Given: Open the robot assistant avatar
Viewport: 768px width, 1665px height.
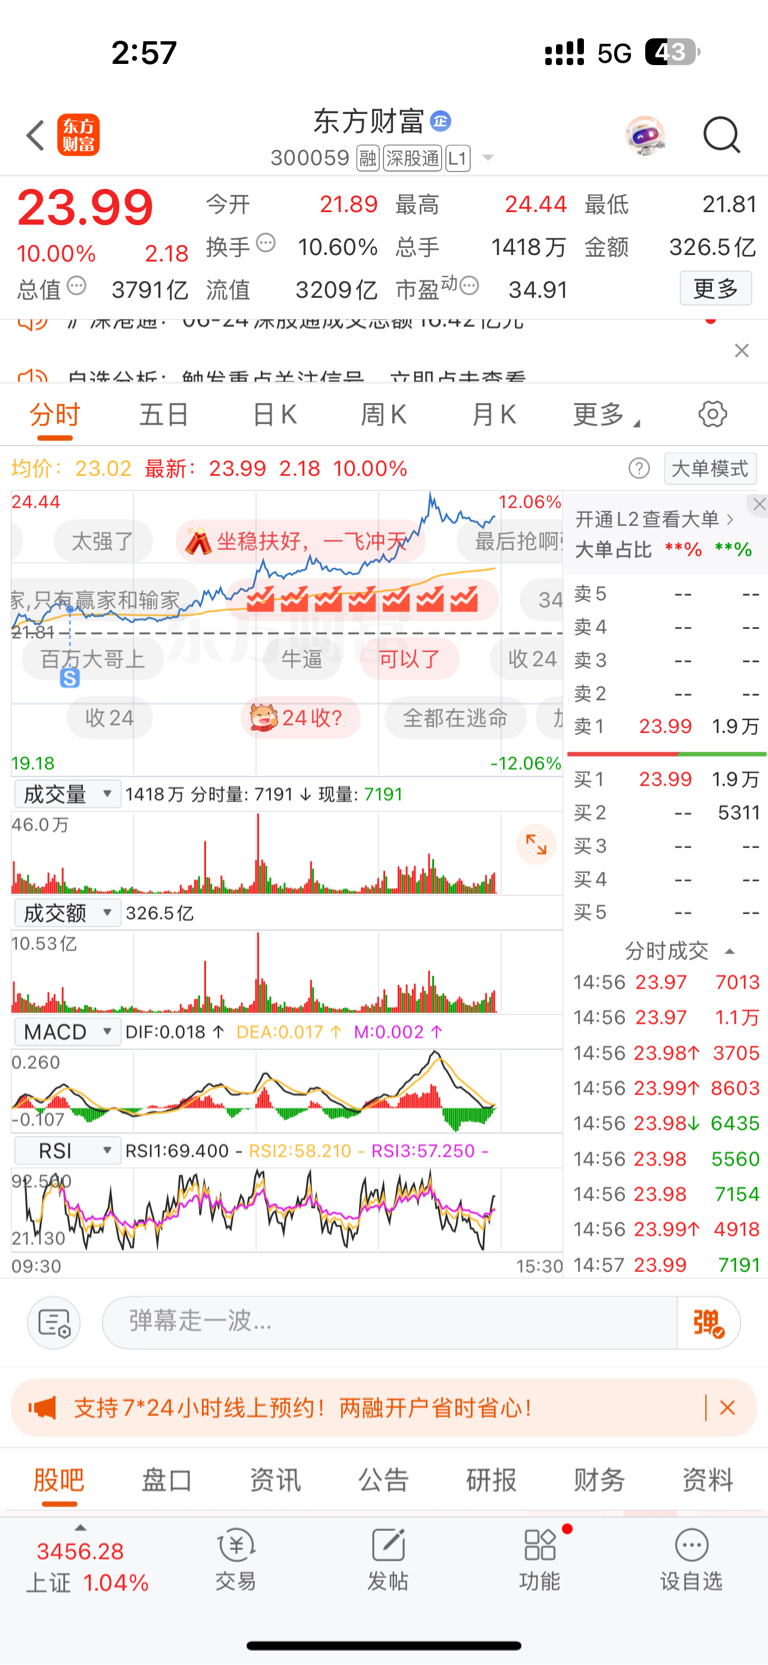Looking at the screenshot, I should click(646, 135).
